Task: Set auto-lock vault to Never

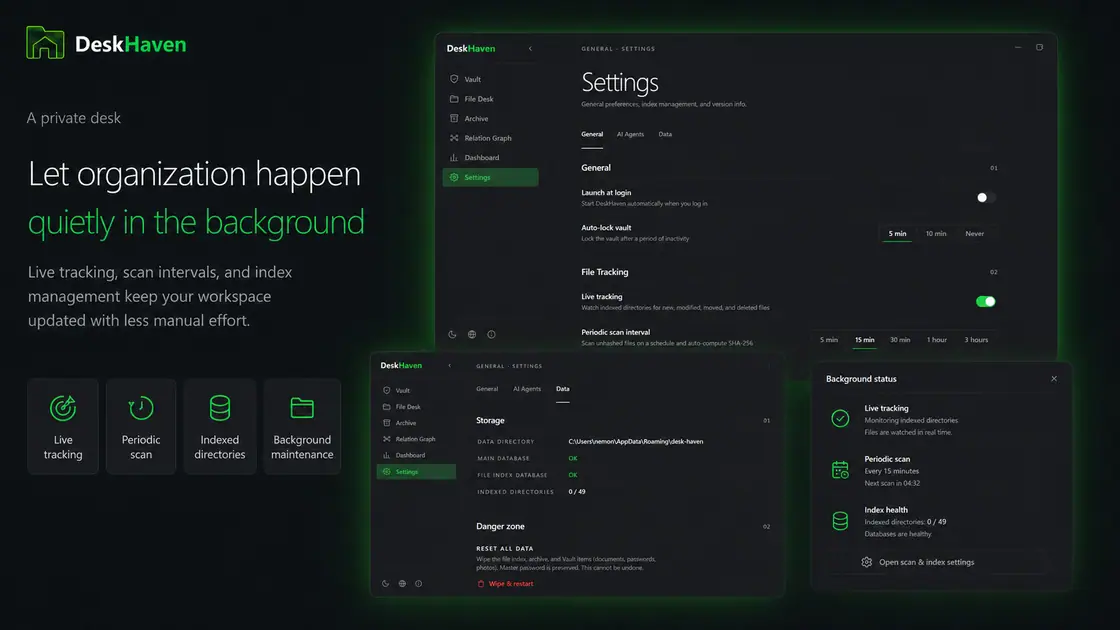Action: tap(974, 234)
